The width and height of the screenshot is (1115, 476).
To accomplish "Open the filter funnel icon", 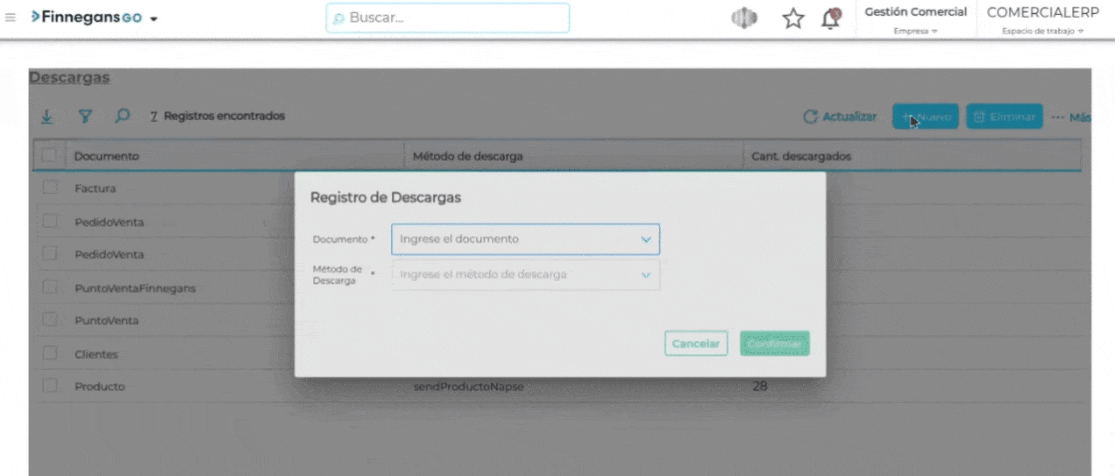I will (85, 117).
